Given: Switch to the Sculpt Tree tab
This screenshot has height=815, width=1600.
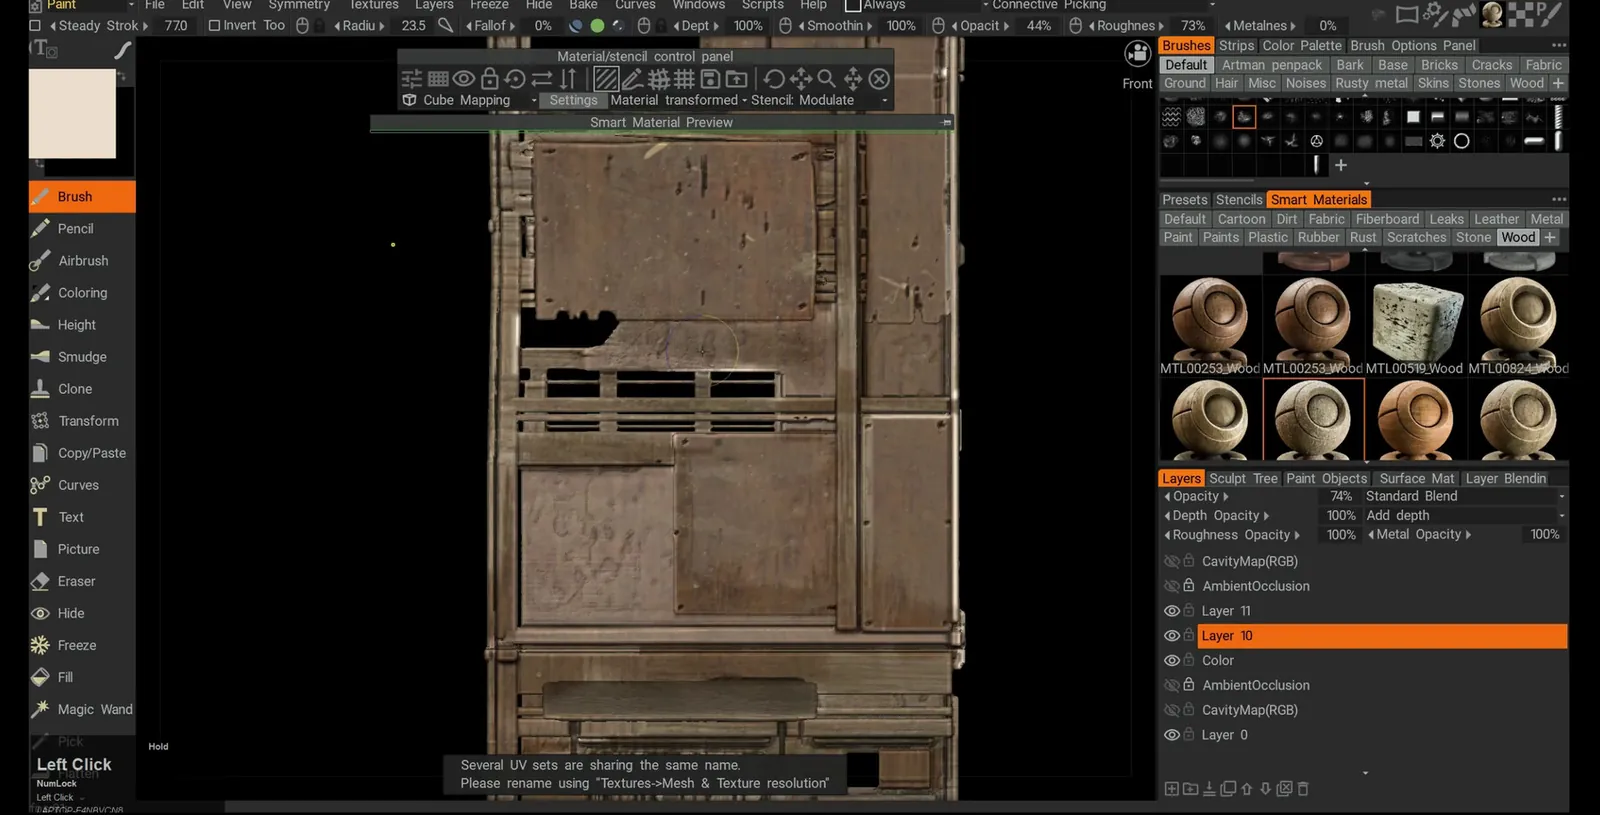Looking at the screenshot, I should [1243, 479].
